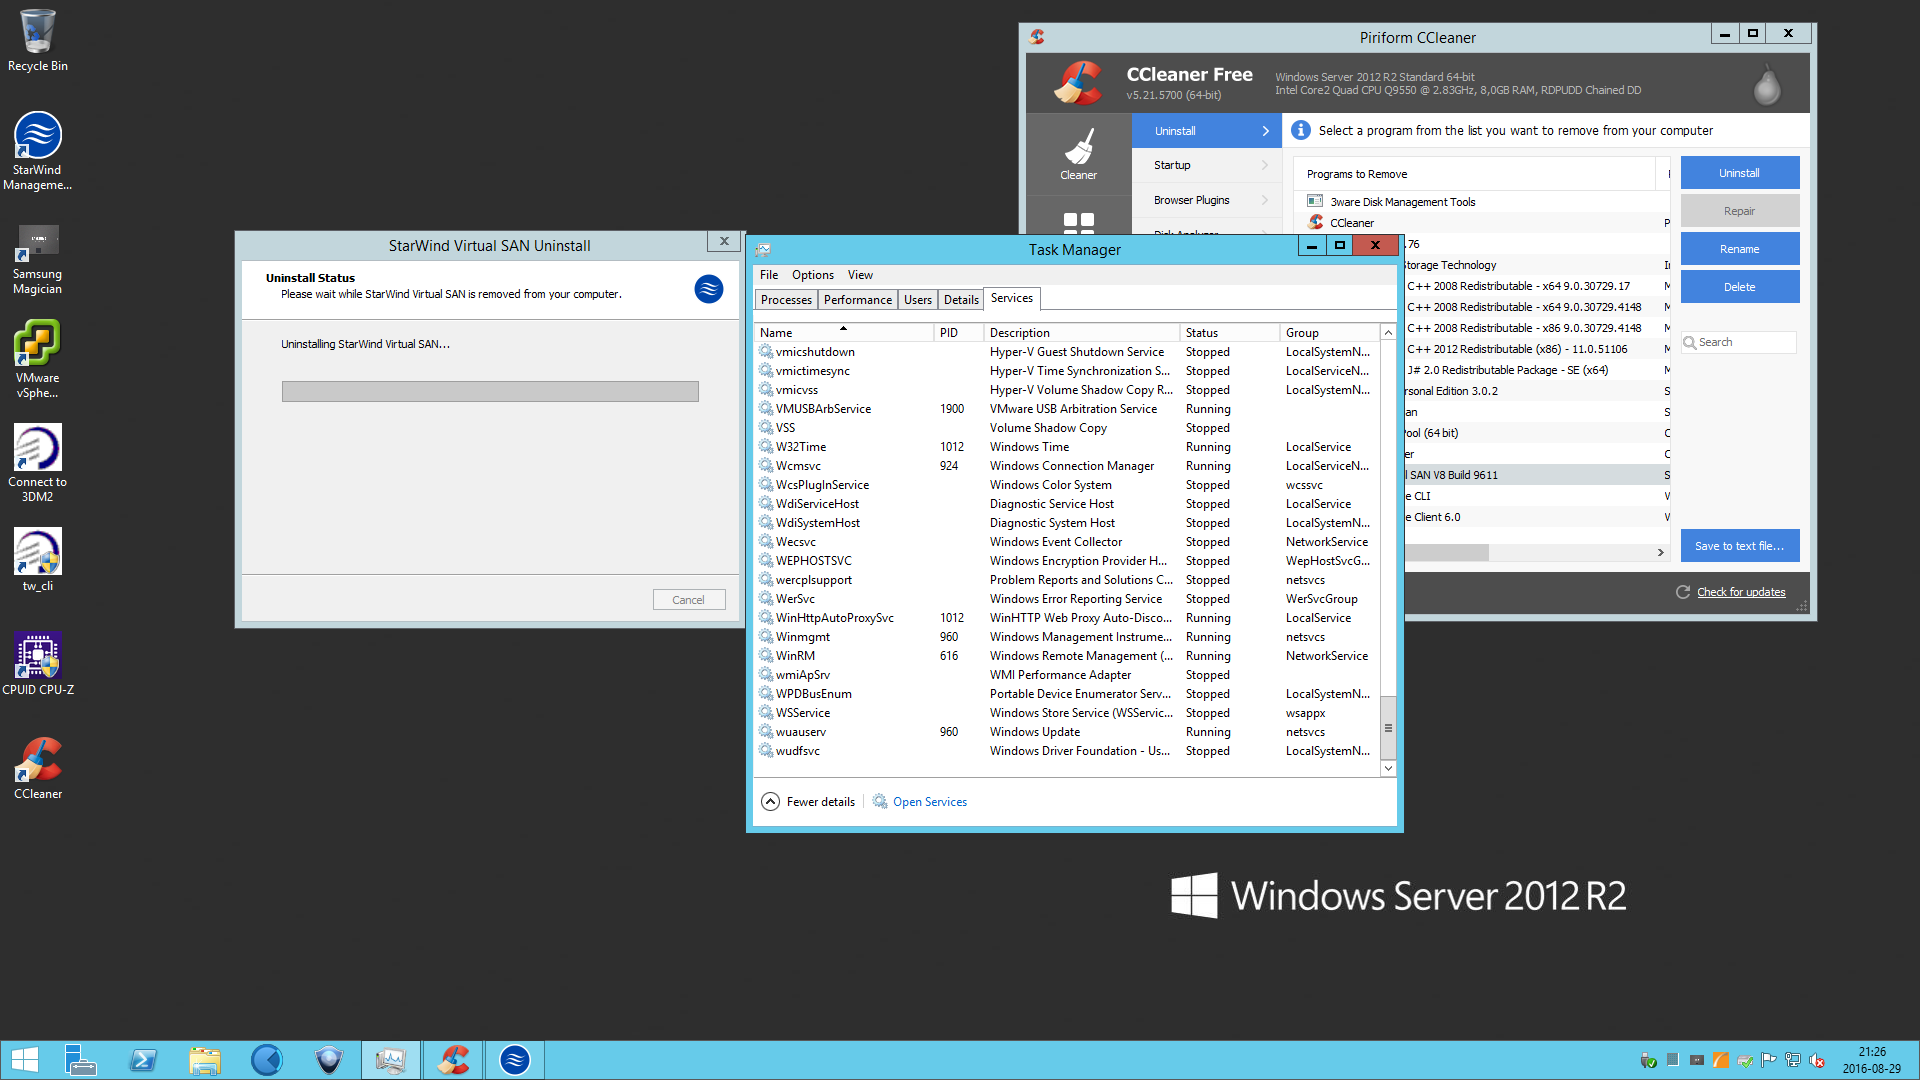Click the Check for updates link
This screenshot has width=1920, height=1080.
(1741, 592)
